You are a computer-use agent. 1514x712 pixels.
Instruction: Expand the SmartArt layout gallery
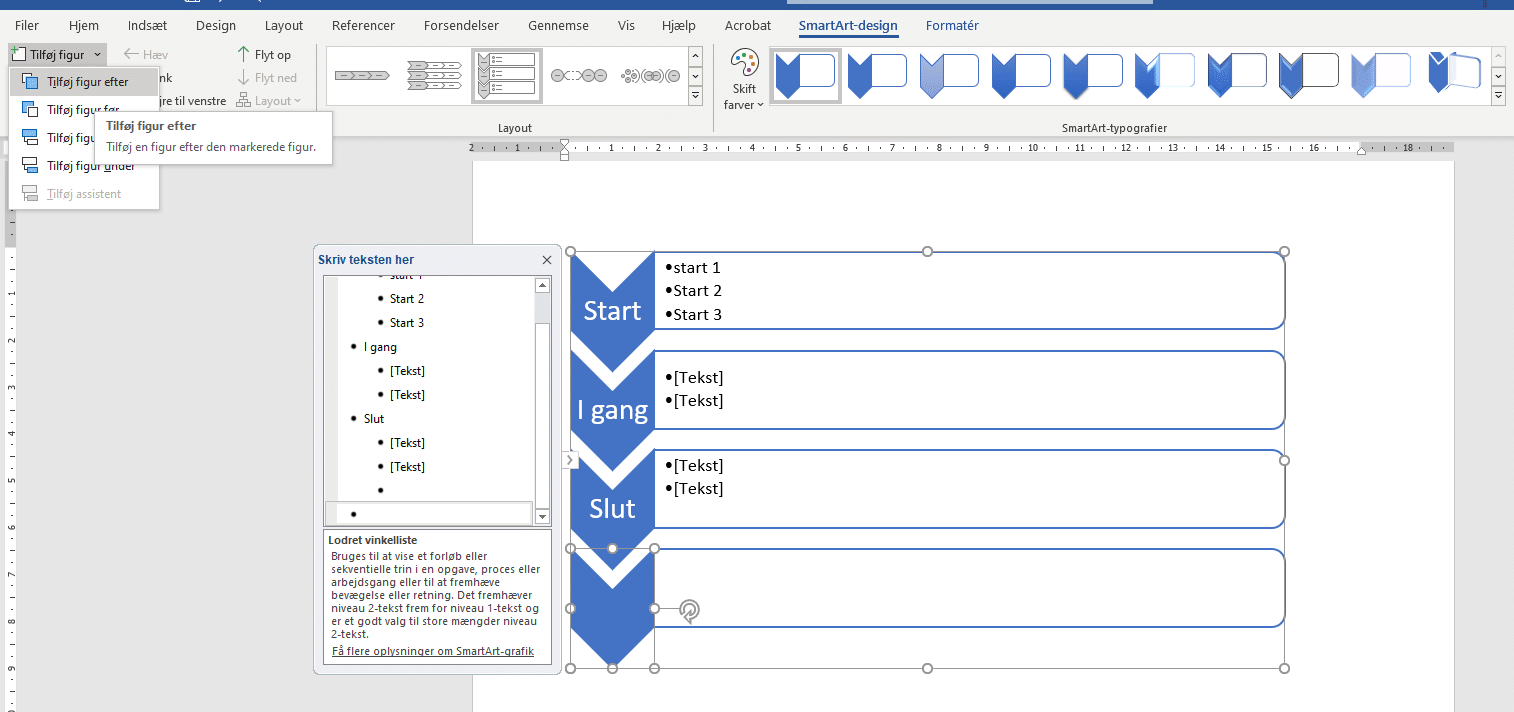point(696,96)
